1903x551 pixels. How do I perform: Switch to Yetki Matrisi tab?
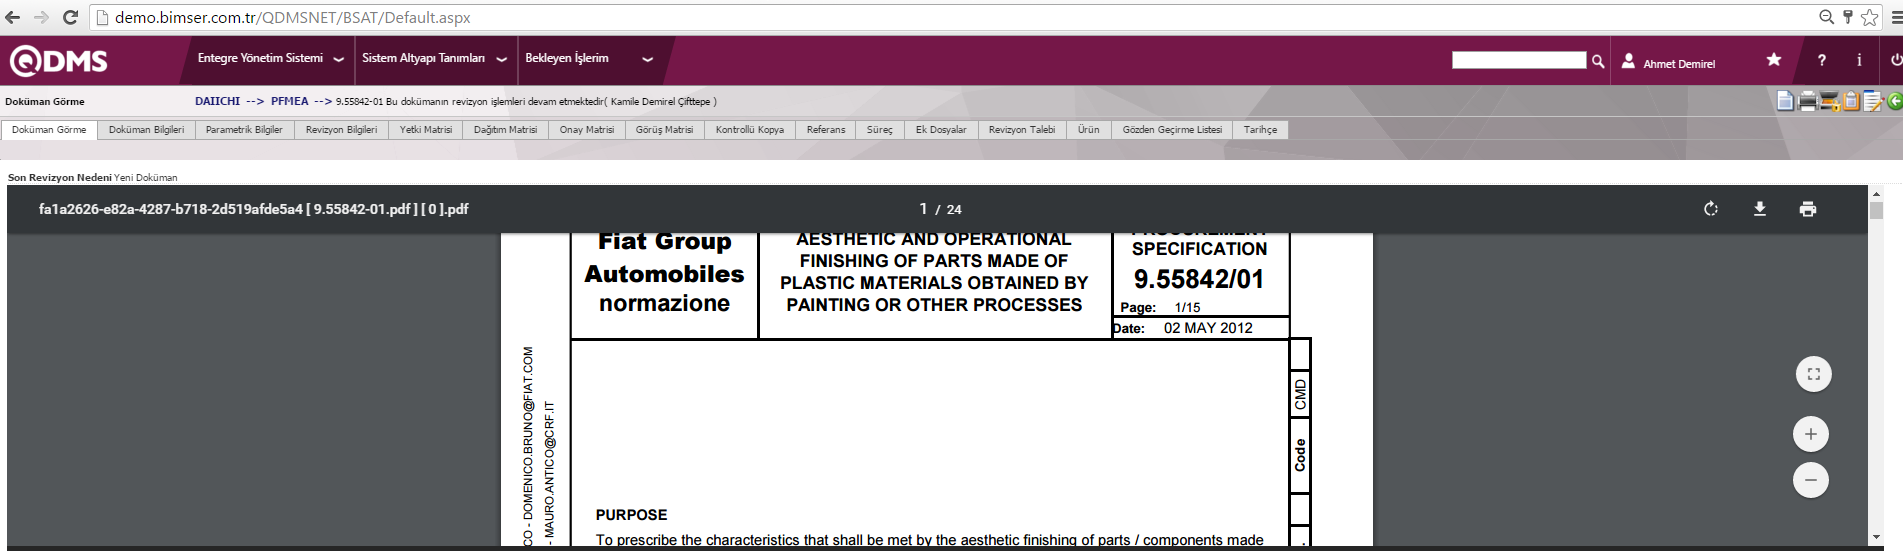(x=426, y=130)
